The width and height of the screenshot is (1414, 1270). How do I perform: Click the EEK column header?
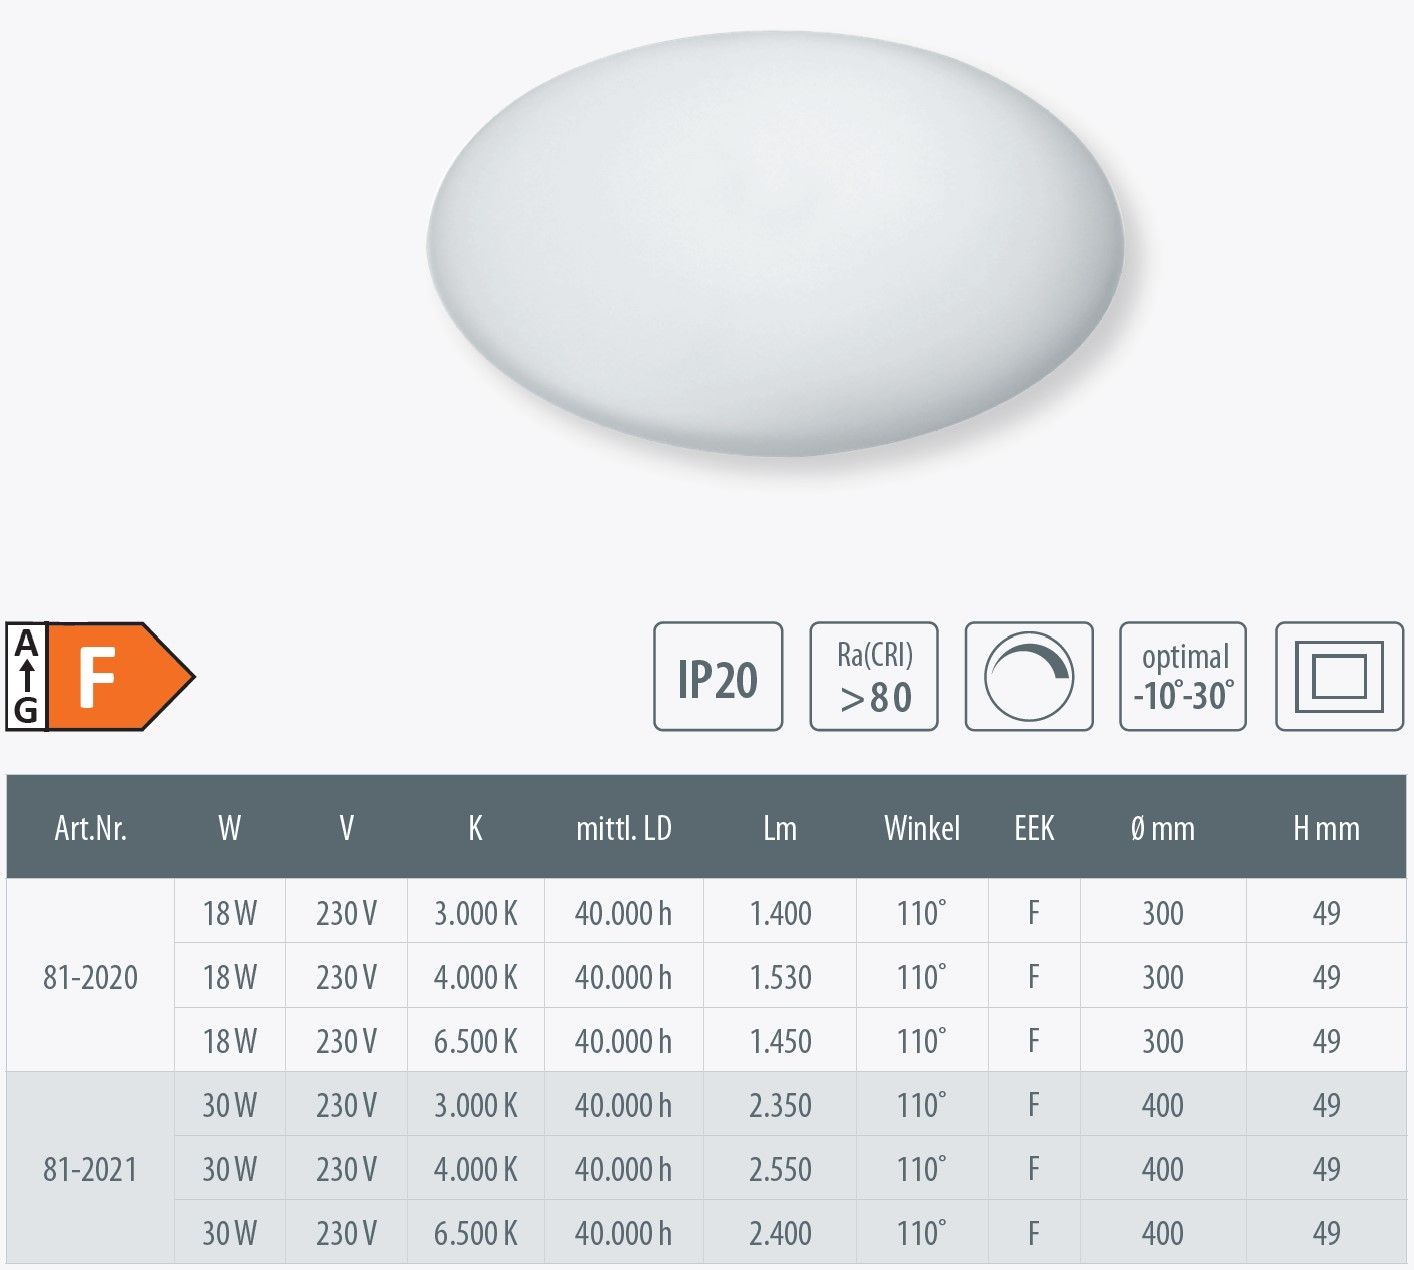point(1034,828)
